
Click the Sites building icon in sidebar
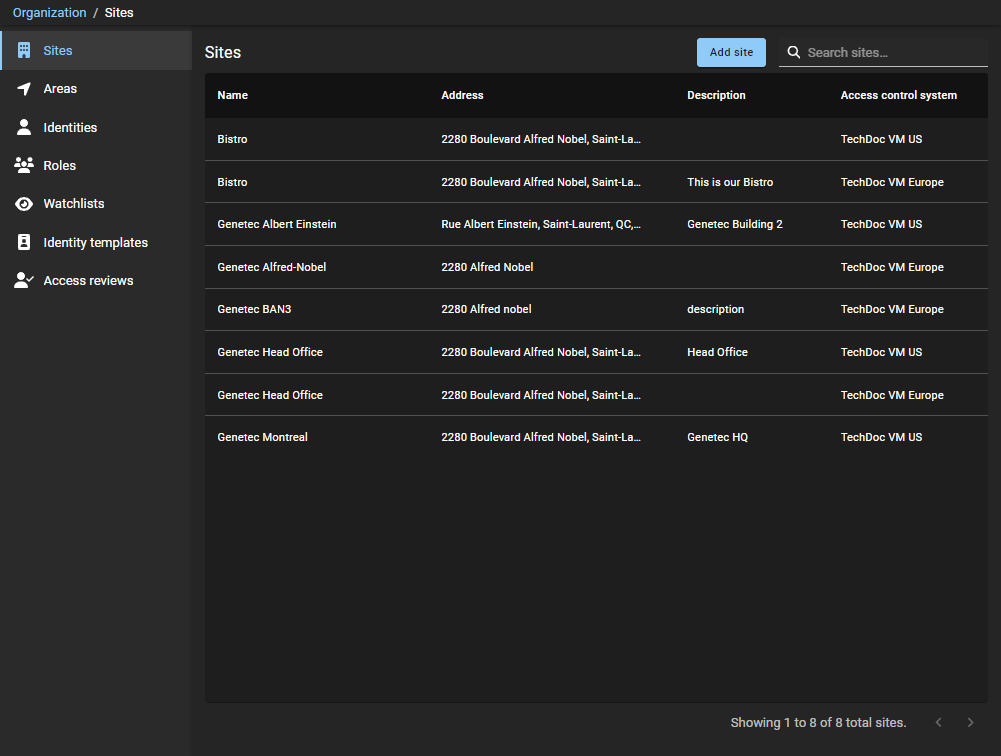pos(24,50)
